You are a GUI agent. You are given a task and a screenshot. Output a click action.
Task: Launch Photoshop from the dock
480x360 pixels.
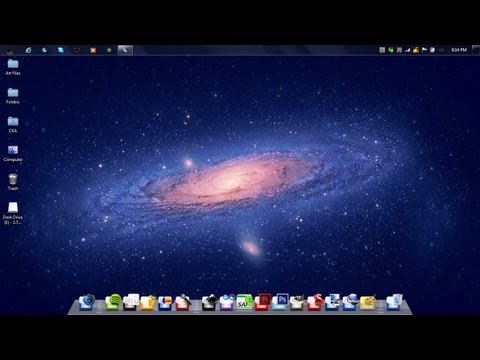(280, 302)
